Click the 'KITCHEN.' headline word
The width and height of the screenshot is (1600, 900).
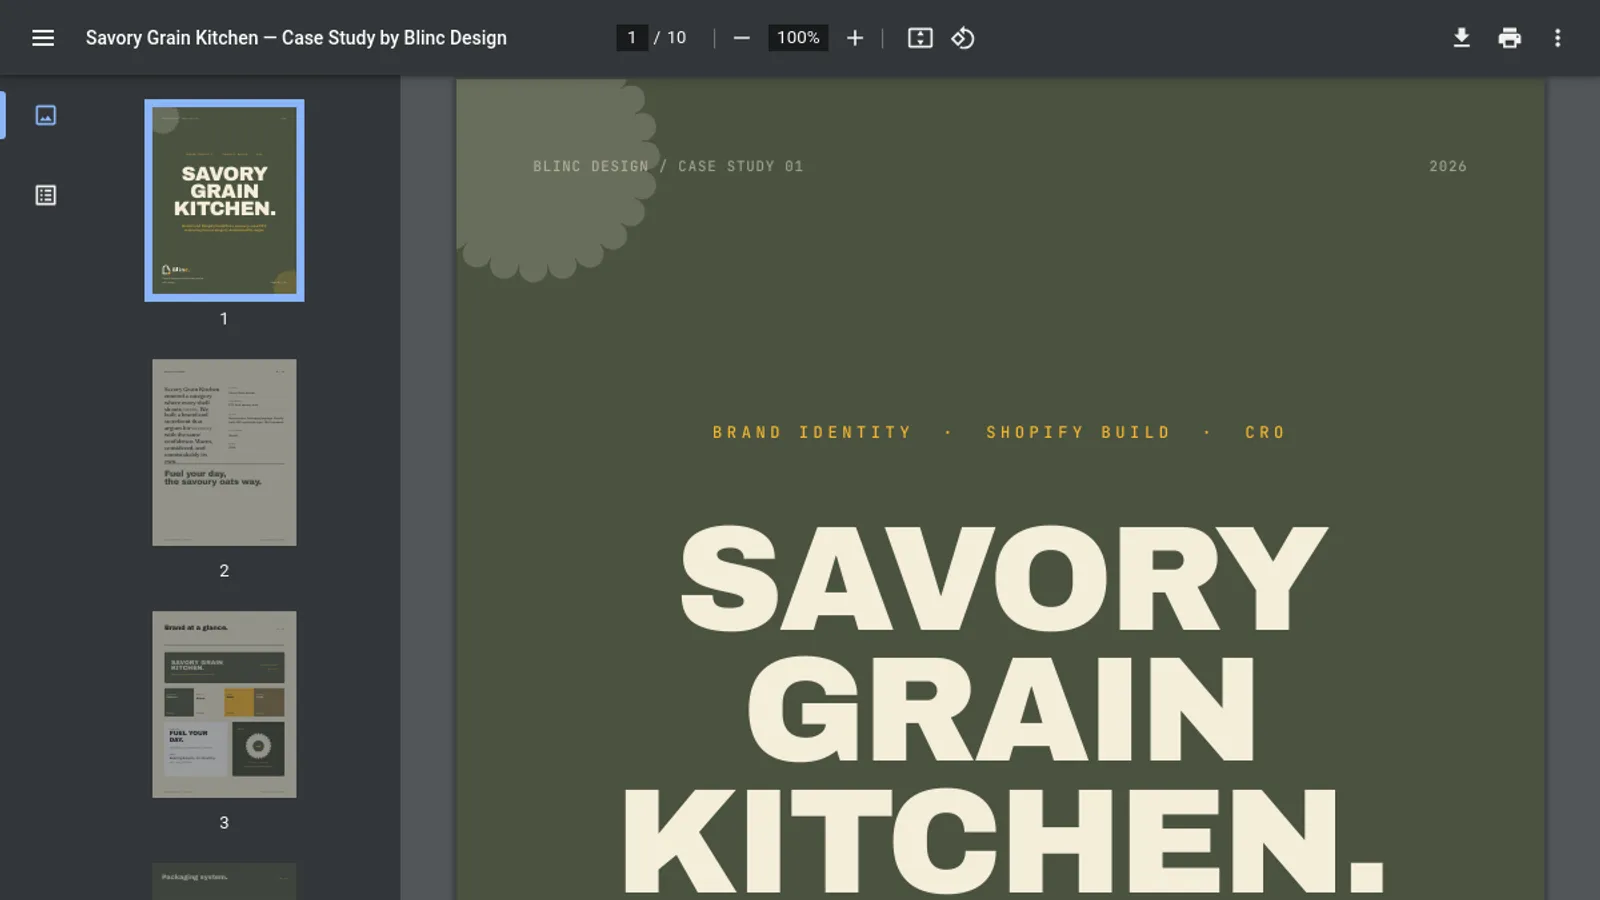tap(1003, 840)
